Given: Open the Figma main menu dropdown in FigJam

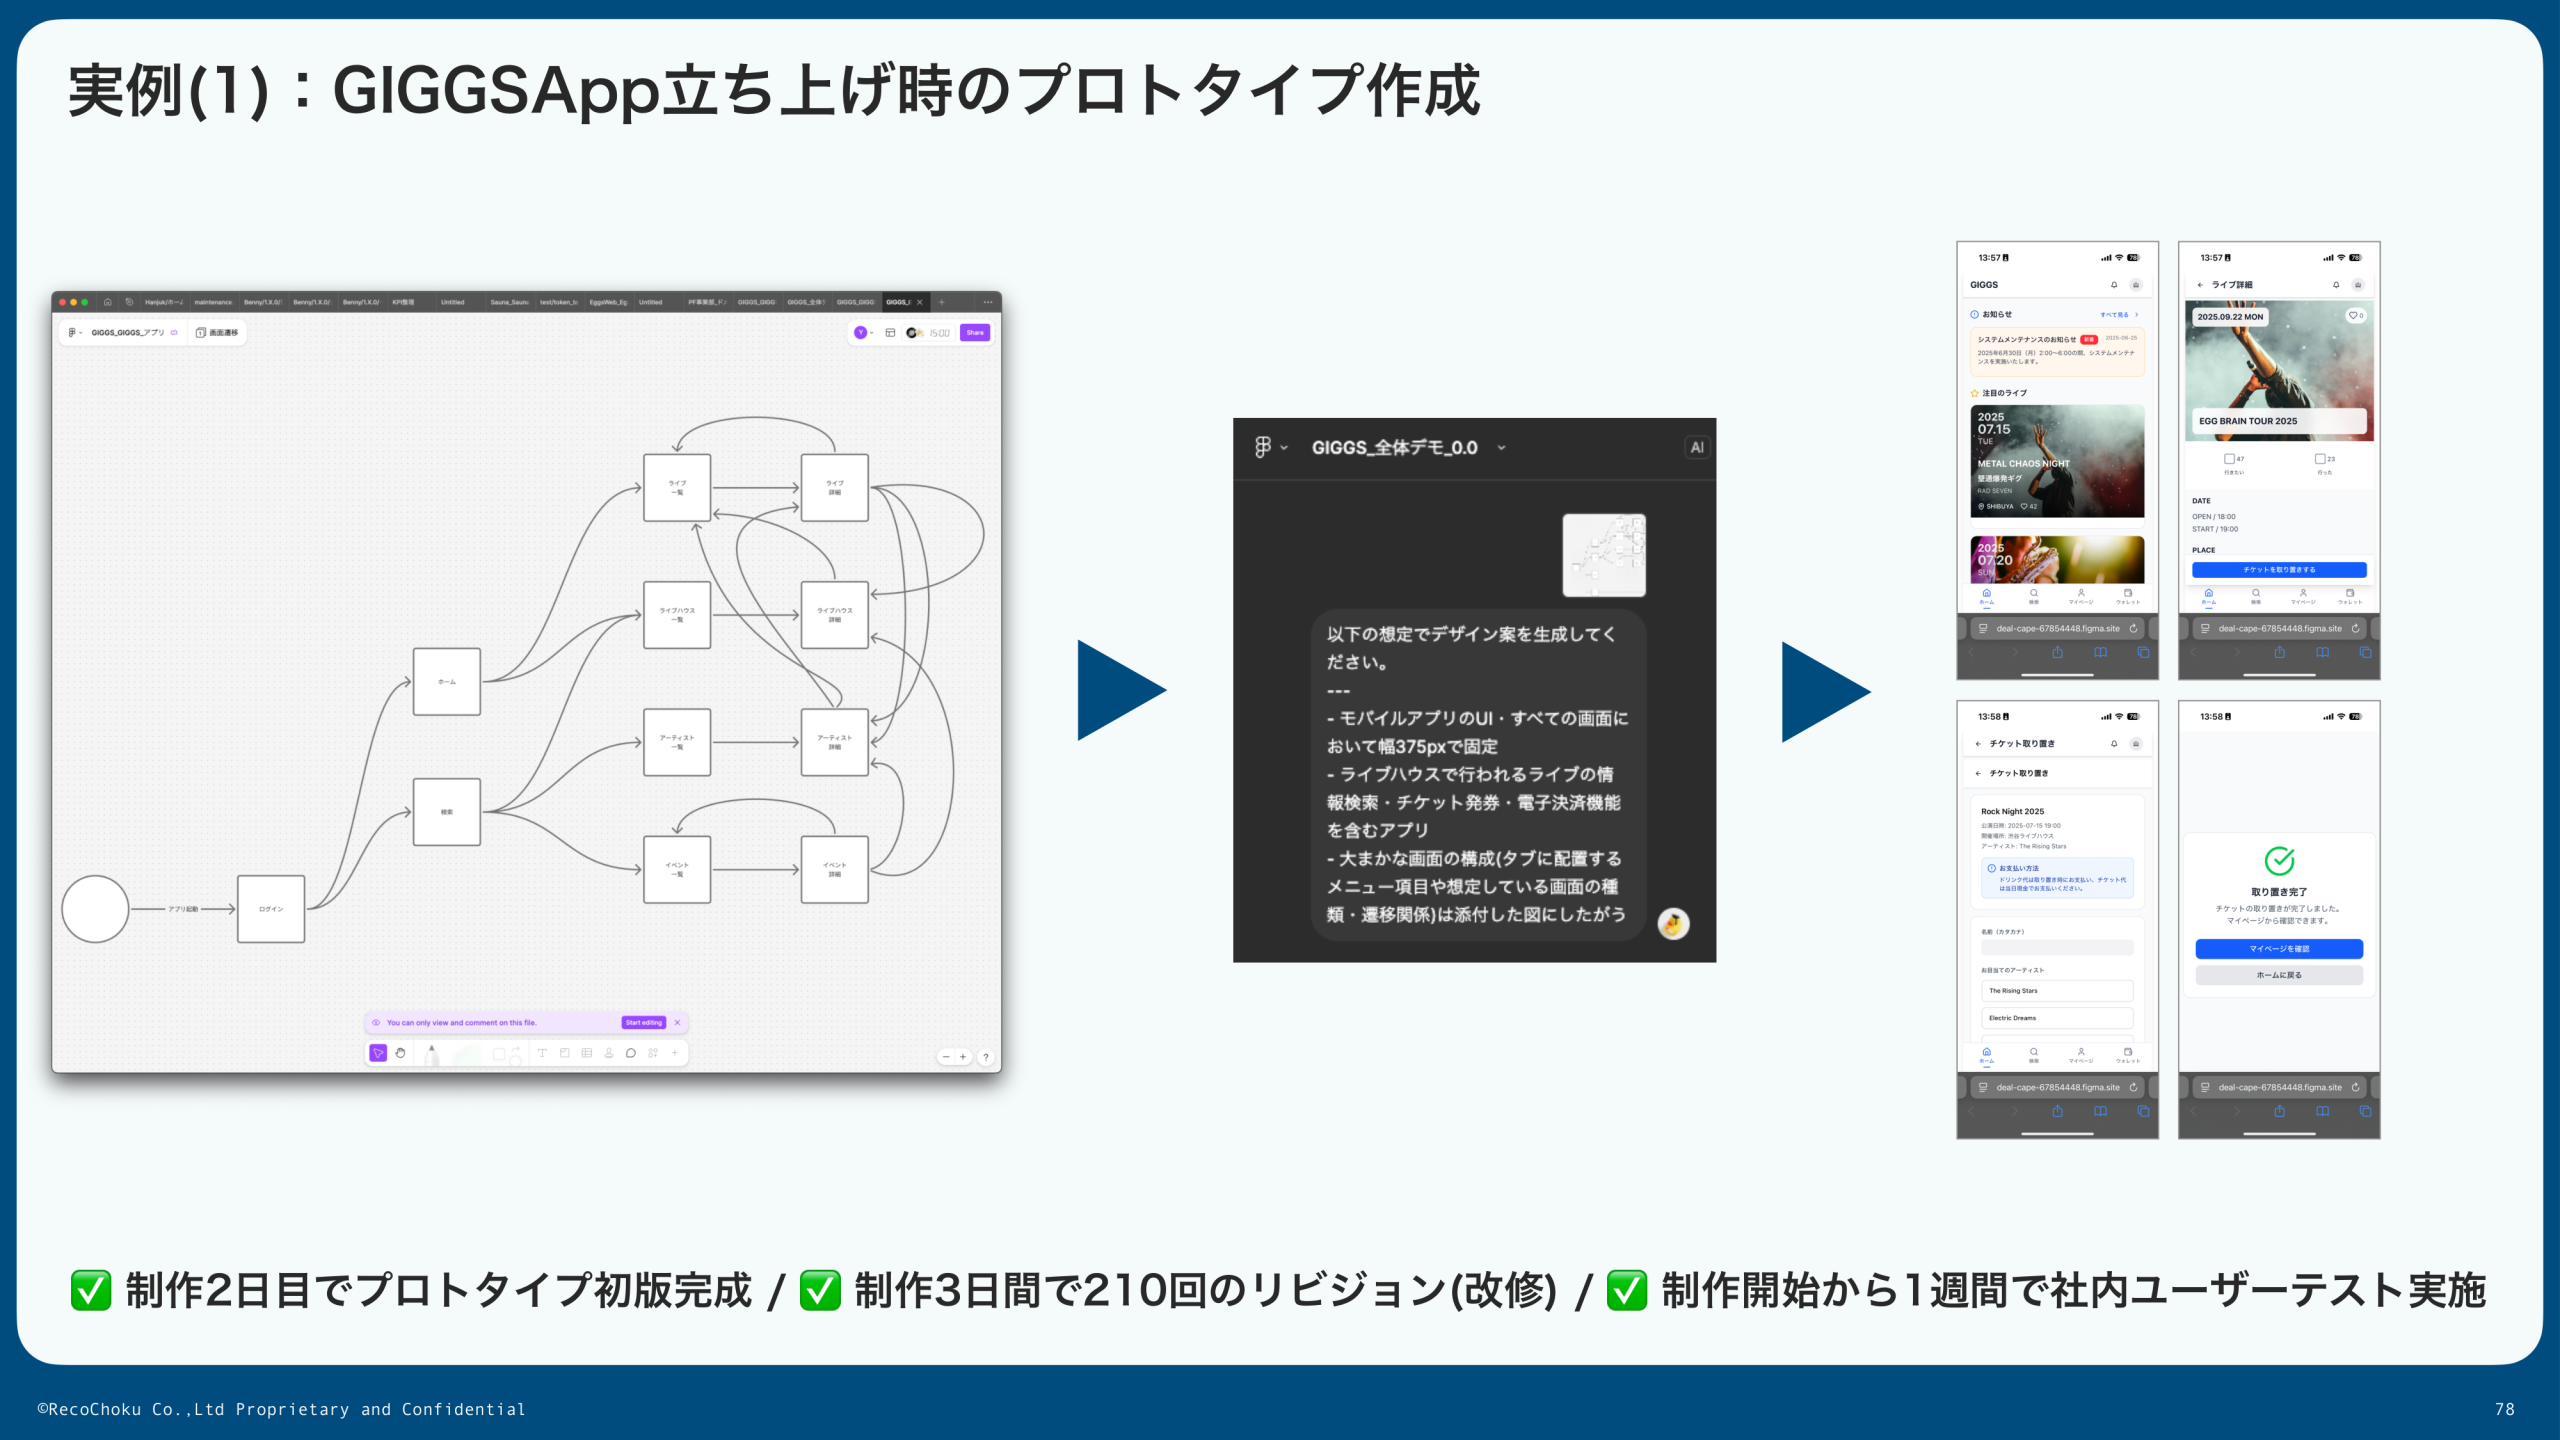Looking at the screenshot, I should [74, 332].
